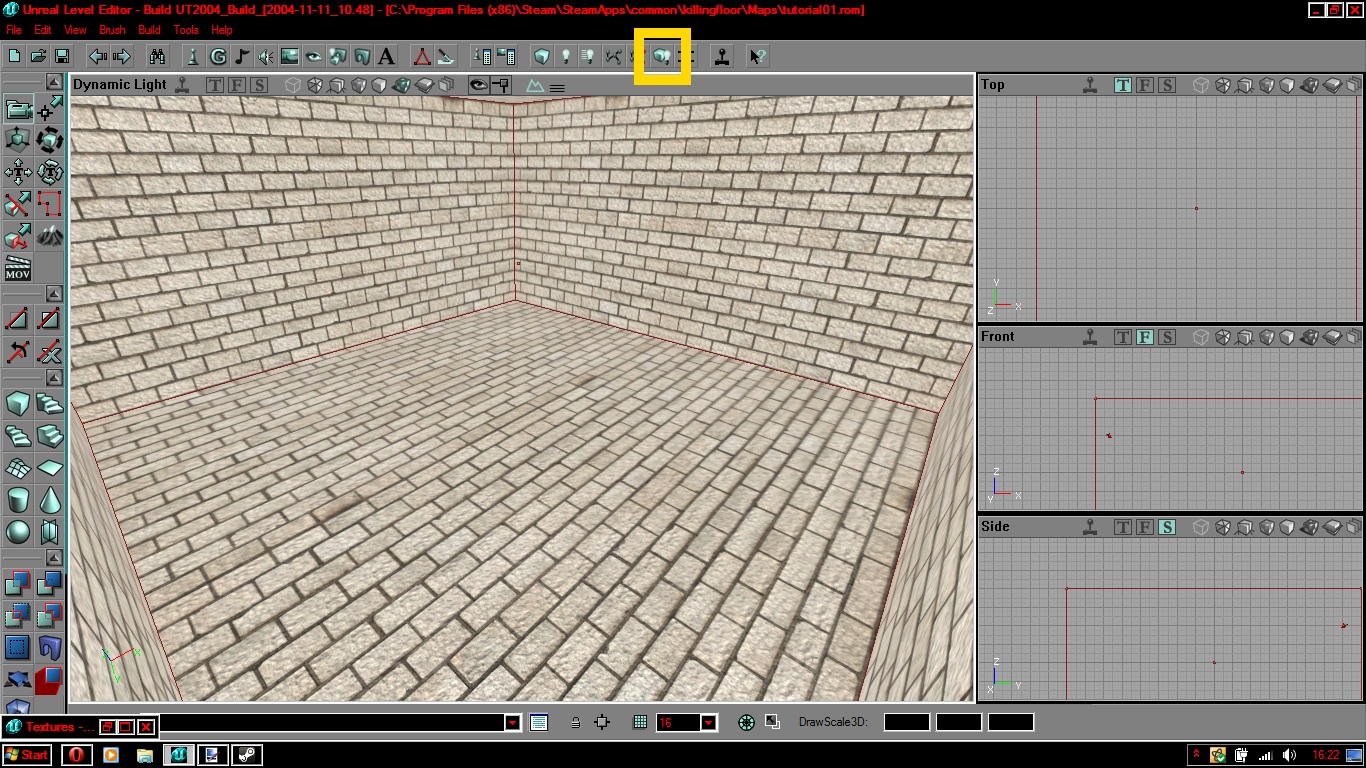Collapse the brush clipping section arrow
This screenshot has width=1366, height=768.
(54, 294)
